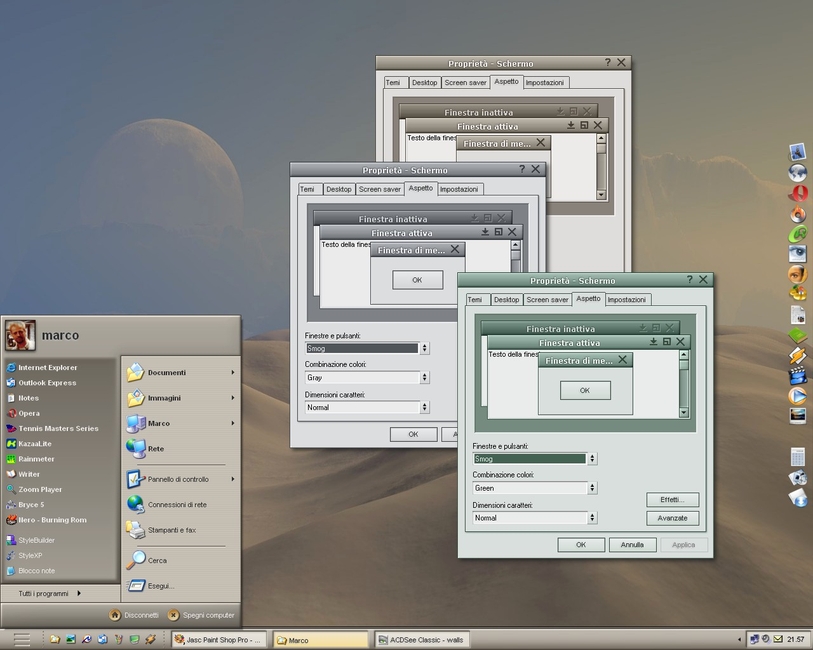Open Normal font size dropdown in gray window

point(424,407)
